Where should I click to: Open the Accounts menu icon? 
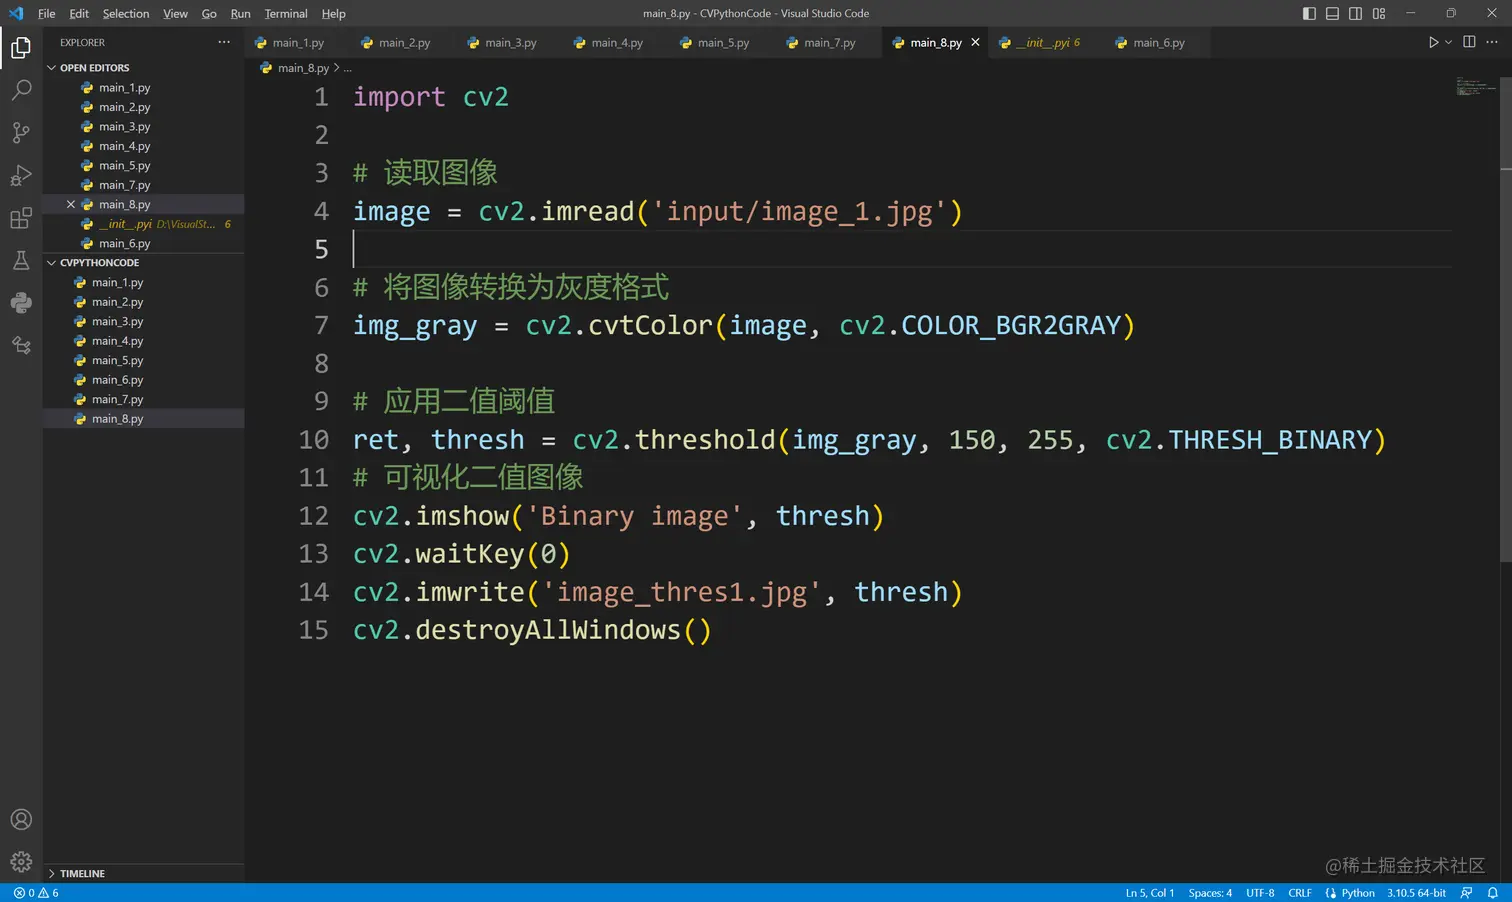(x=21, y=820)
